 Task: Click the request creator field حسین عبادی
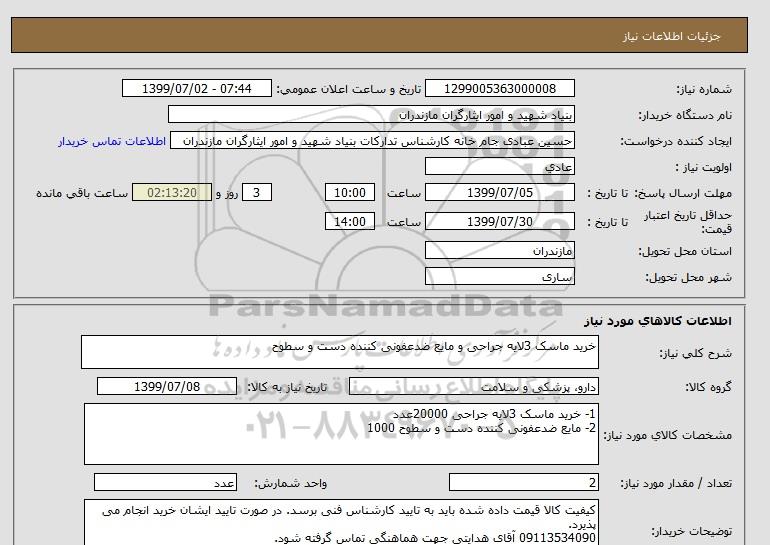tap(372, 140)
